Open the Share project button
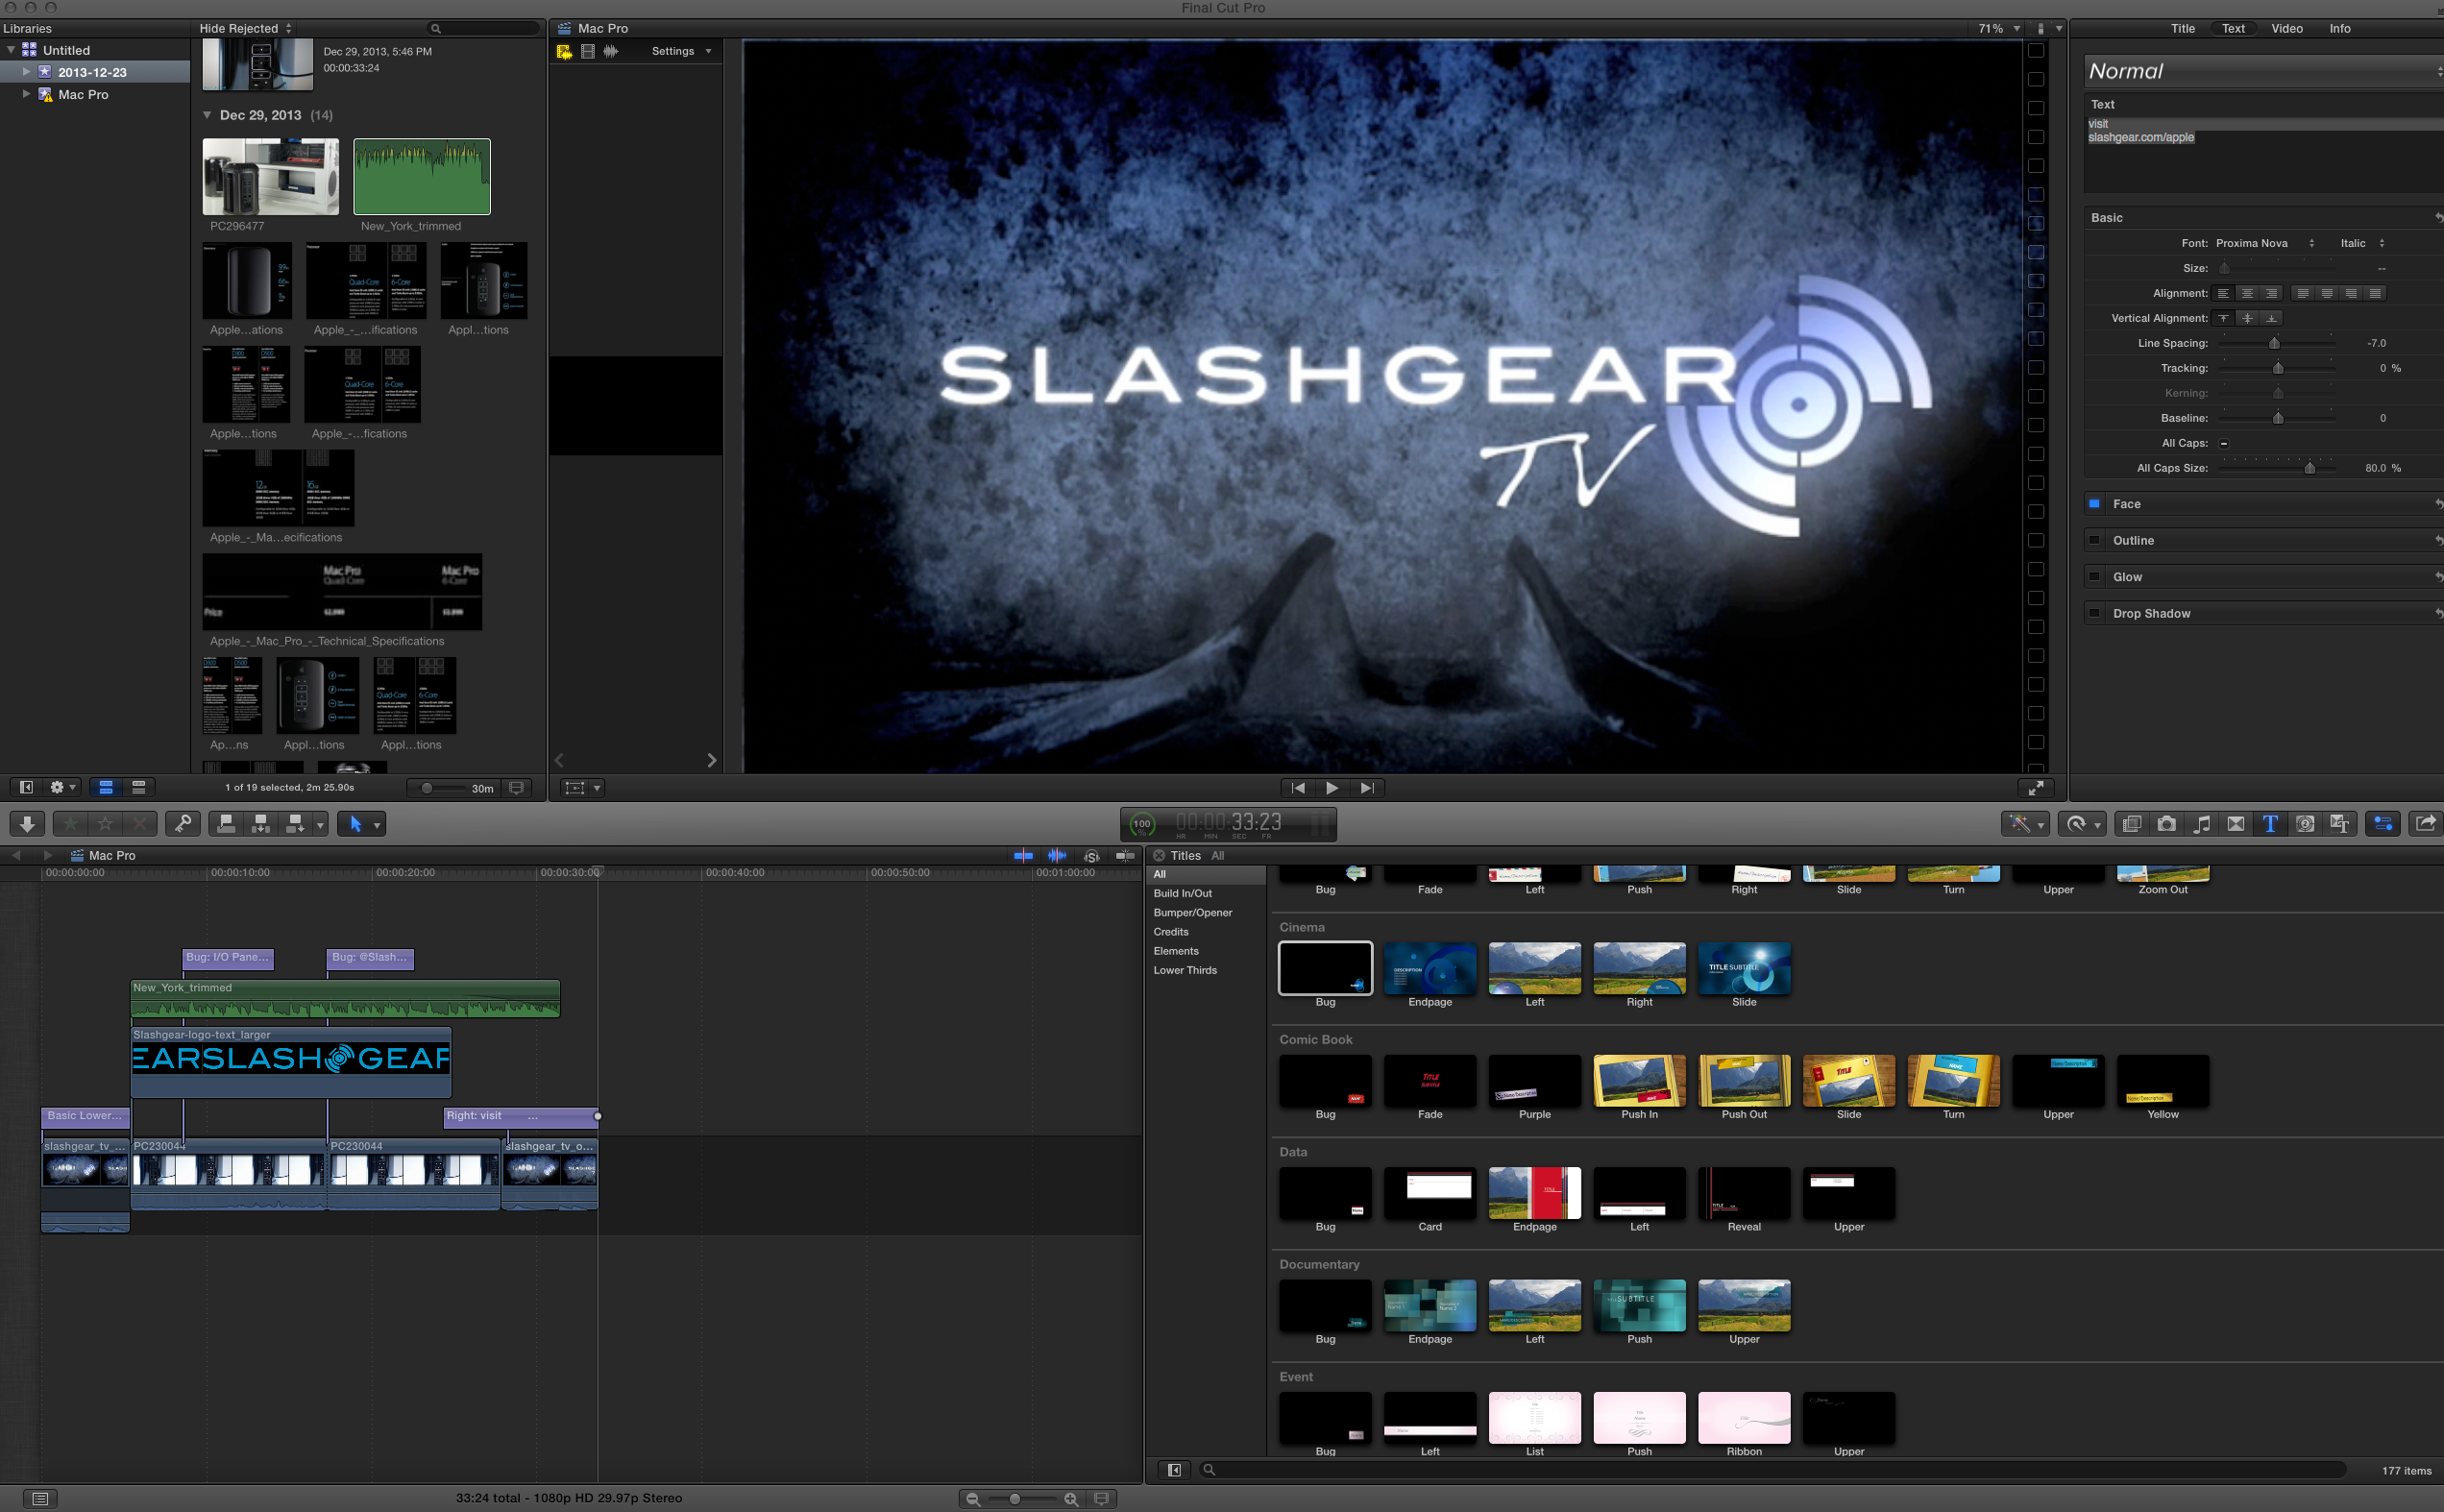The image size is (2444, 1512). 2425,824
